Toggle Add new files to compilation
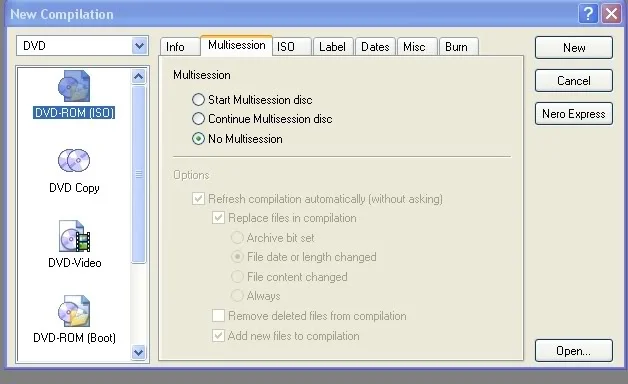628x384 pixels. pyautogui.click(x=218, y=336)
